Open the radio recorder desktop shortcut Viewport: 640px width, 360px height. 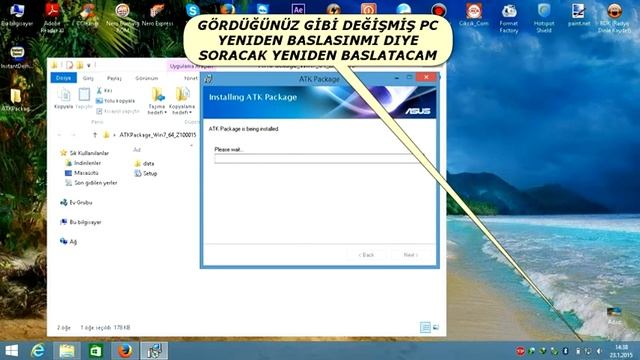[614, 17]
